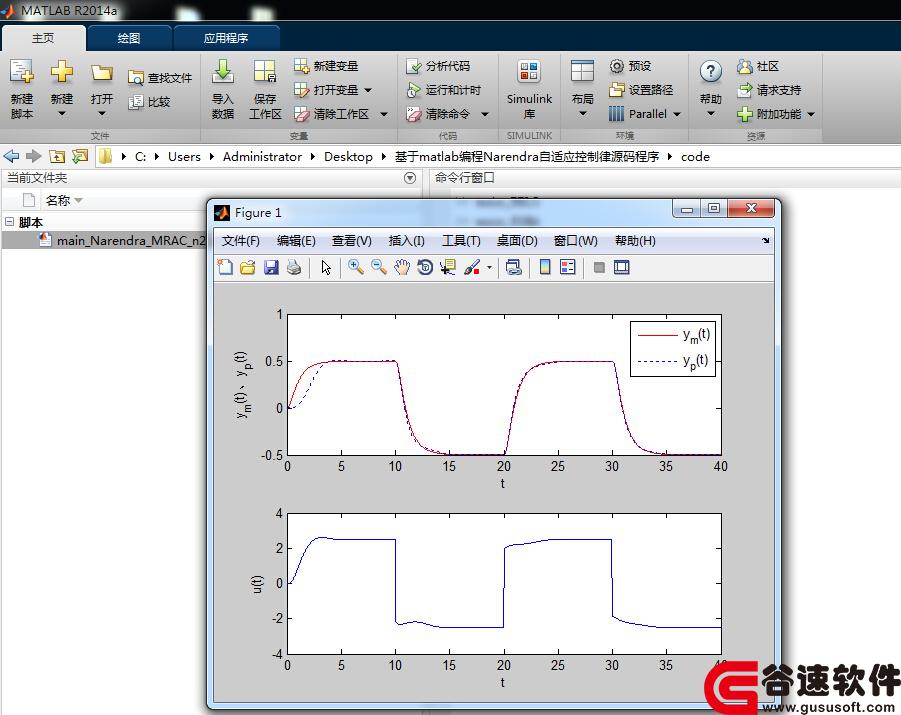
Task: Open the 社区 community link
Action: 758,66
